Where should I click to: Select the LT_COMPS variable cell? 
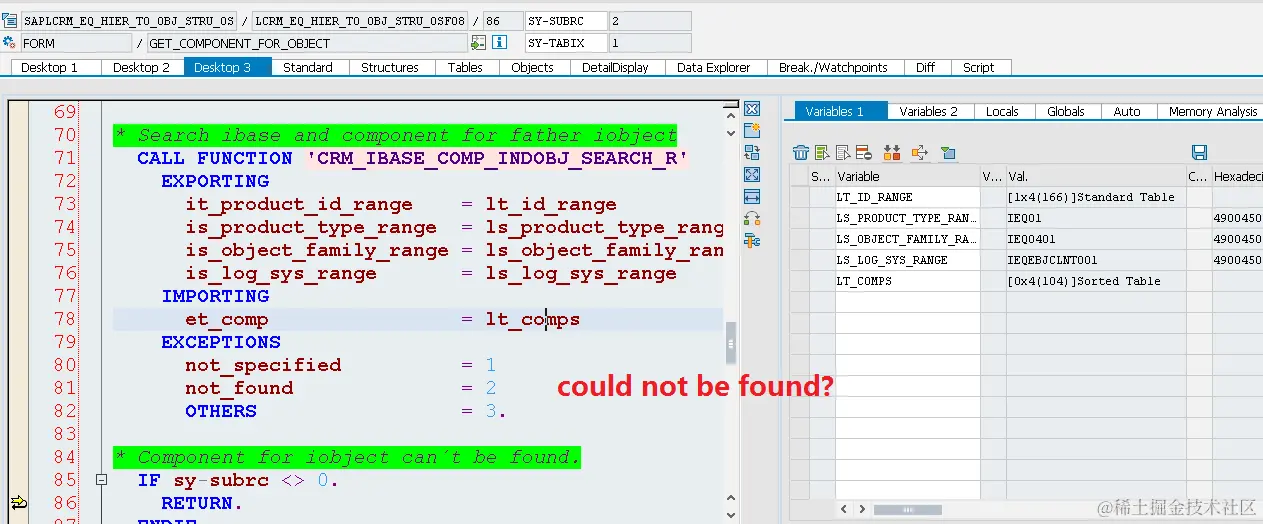click(x=908, y=281)
